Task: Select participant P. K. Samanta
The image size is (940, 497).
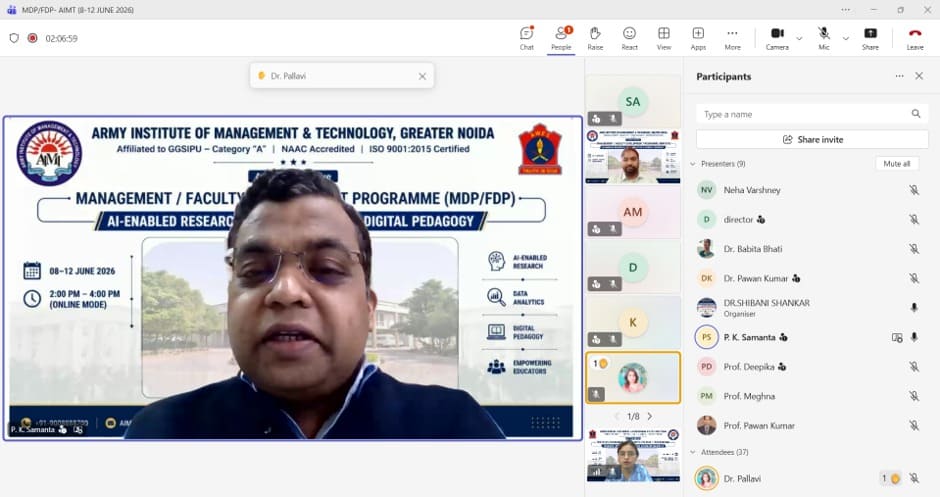Action: click(x=809, y=337)
